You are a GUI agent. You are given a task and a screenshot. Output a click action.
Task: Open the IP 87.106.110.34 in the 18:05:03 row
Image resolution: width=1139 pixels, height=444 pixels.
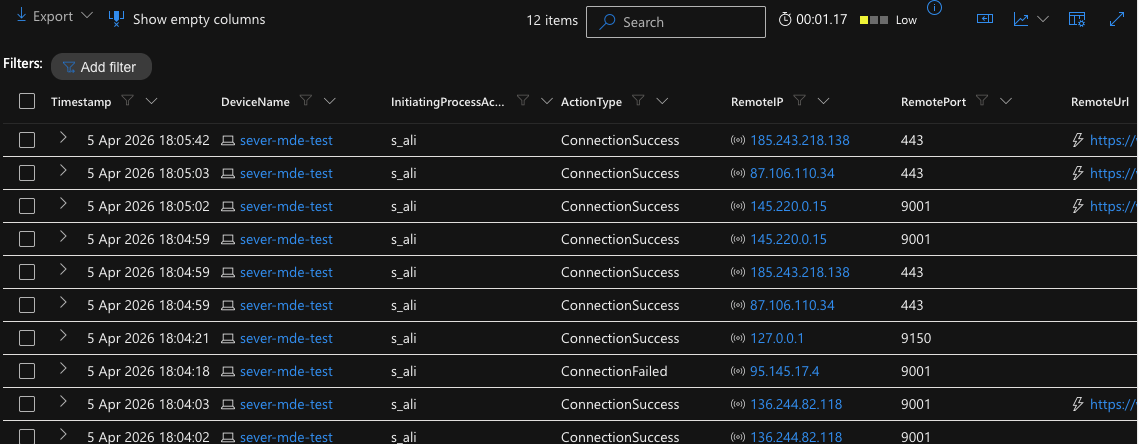tap(792, 173)
